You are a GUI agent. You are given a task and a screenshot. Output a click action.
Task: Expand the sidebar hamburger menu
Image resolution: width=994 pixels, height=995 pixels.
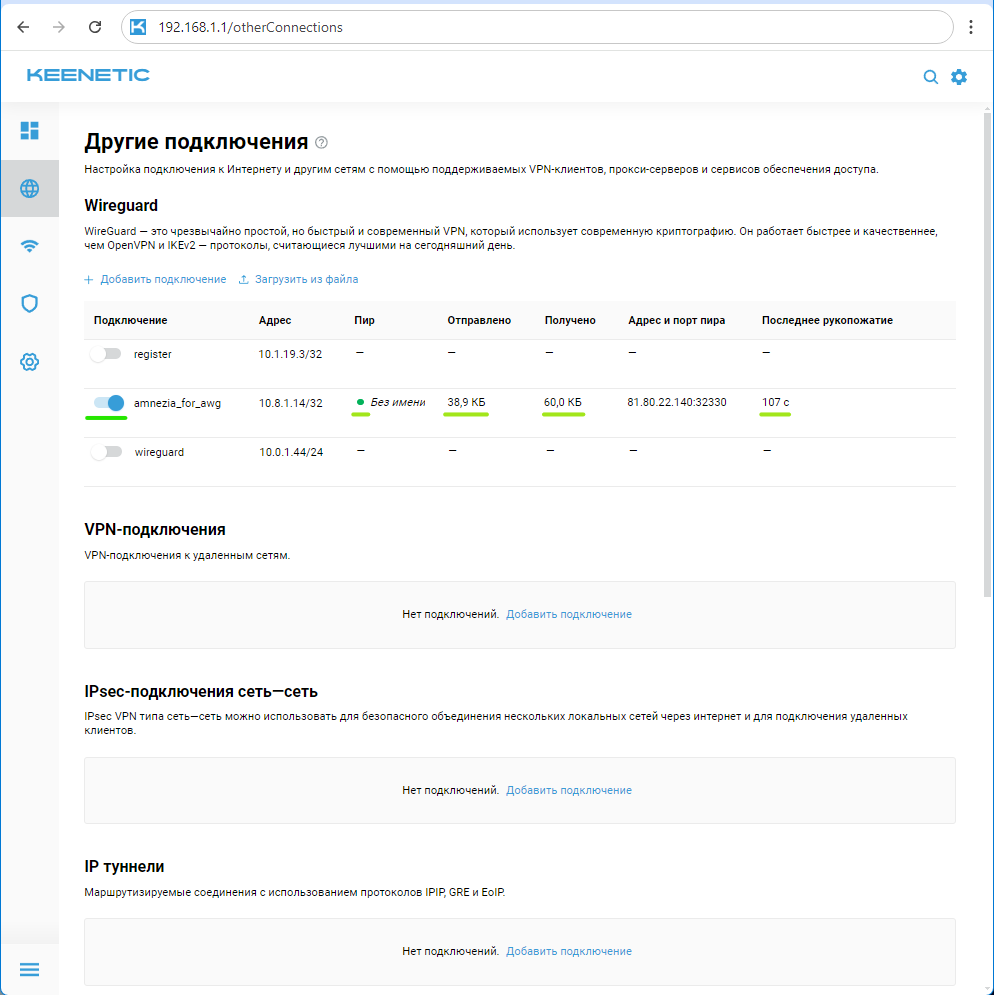[x=30, y=969]
